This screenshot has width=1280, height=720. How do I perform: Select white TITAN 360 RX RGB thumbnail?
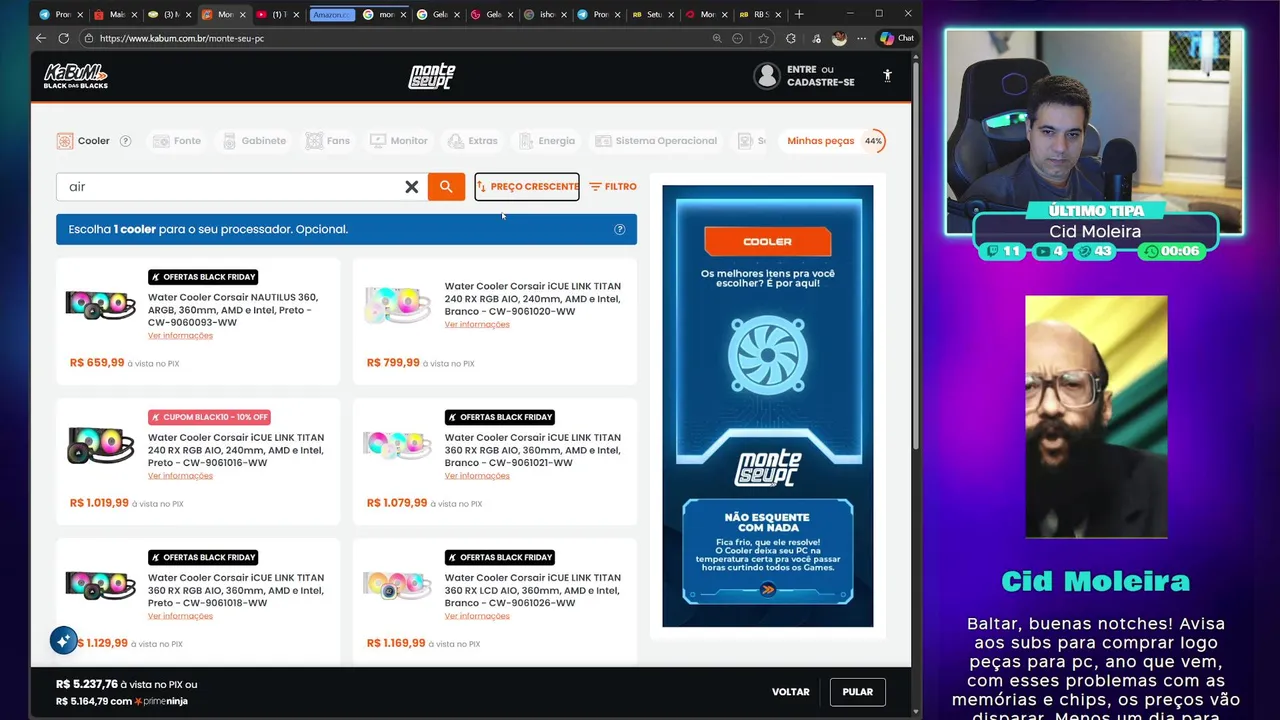point(398,445)
